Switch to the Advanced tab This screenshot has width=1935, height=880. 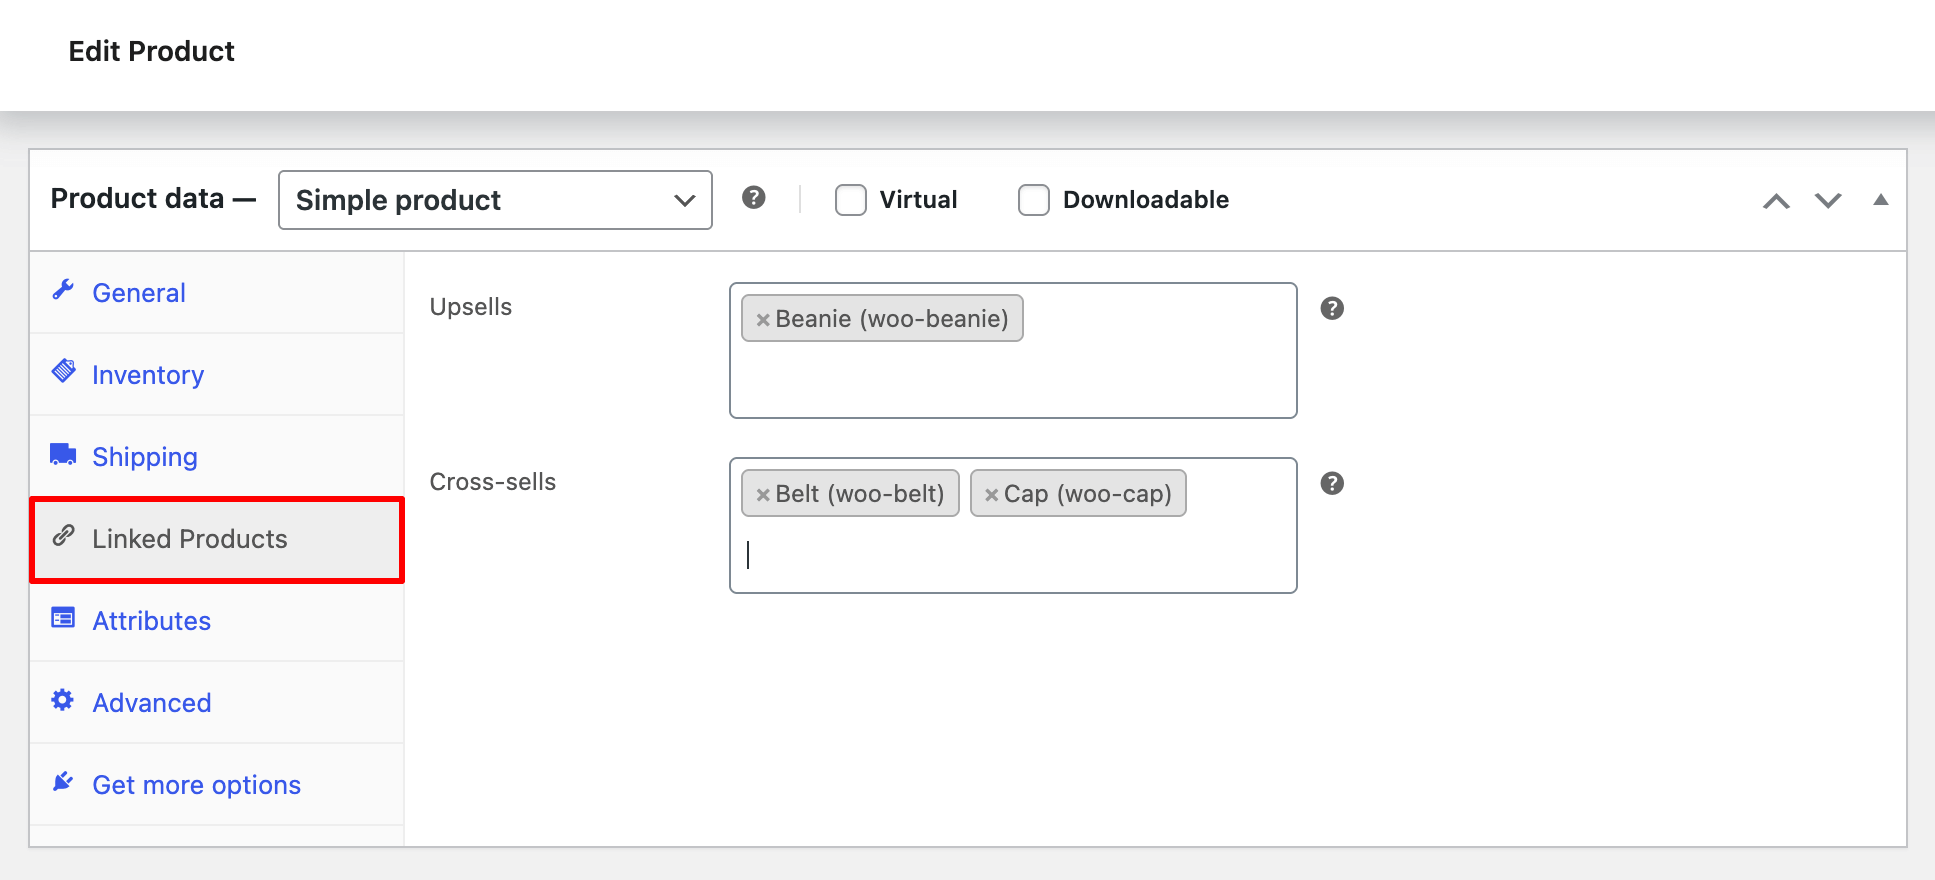pyautogui.click(x=217, y=703)
